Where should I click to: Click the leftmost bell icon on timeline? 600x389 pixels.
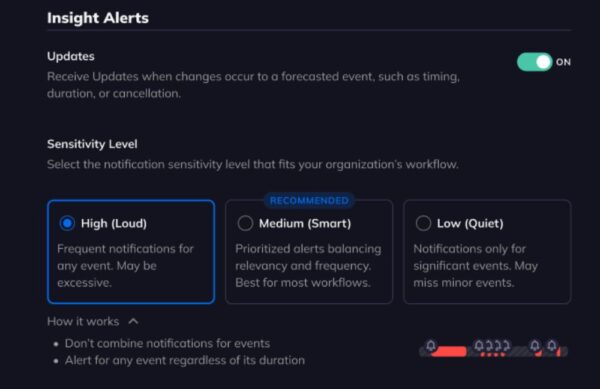[x=431, y=346]
